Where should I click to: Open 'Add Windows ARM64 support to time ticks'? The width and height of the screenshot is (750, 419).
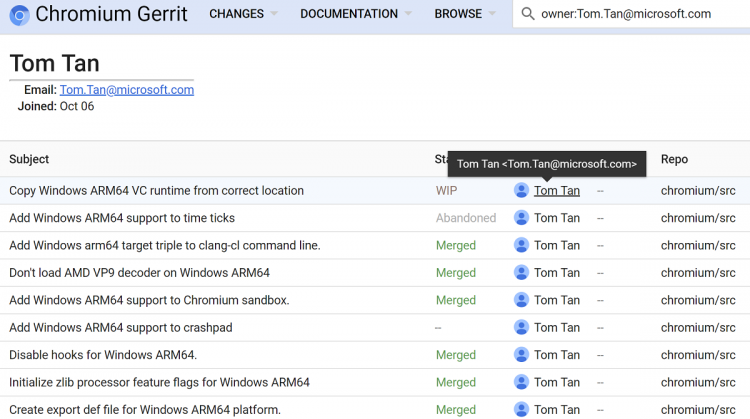click(x=122, y=218)
